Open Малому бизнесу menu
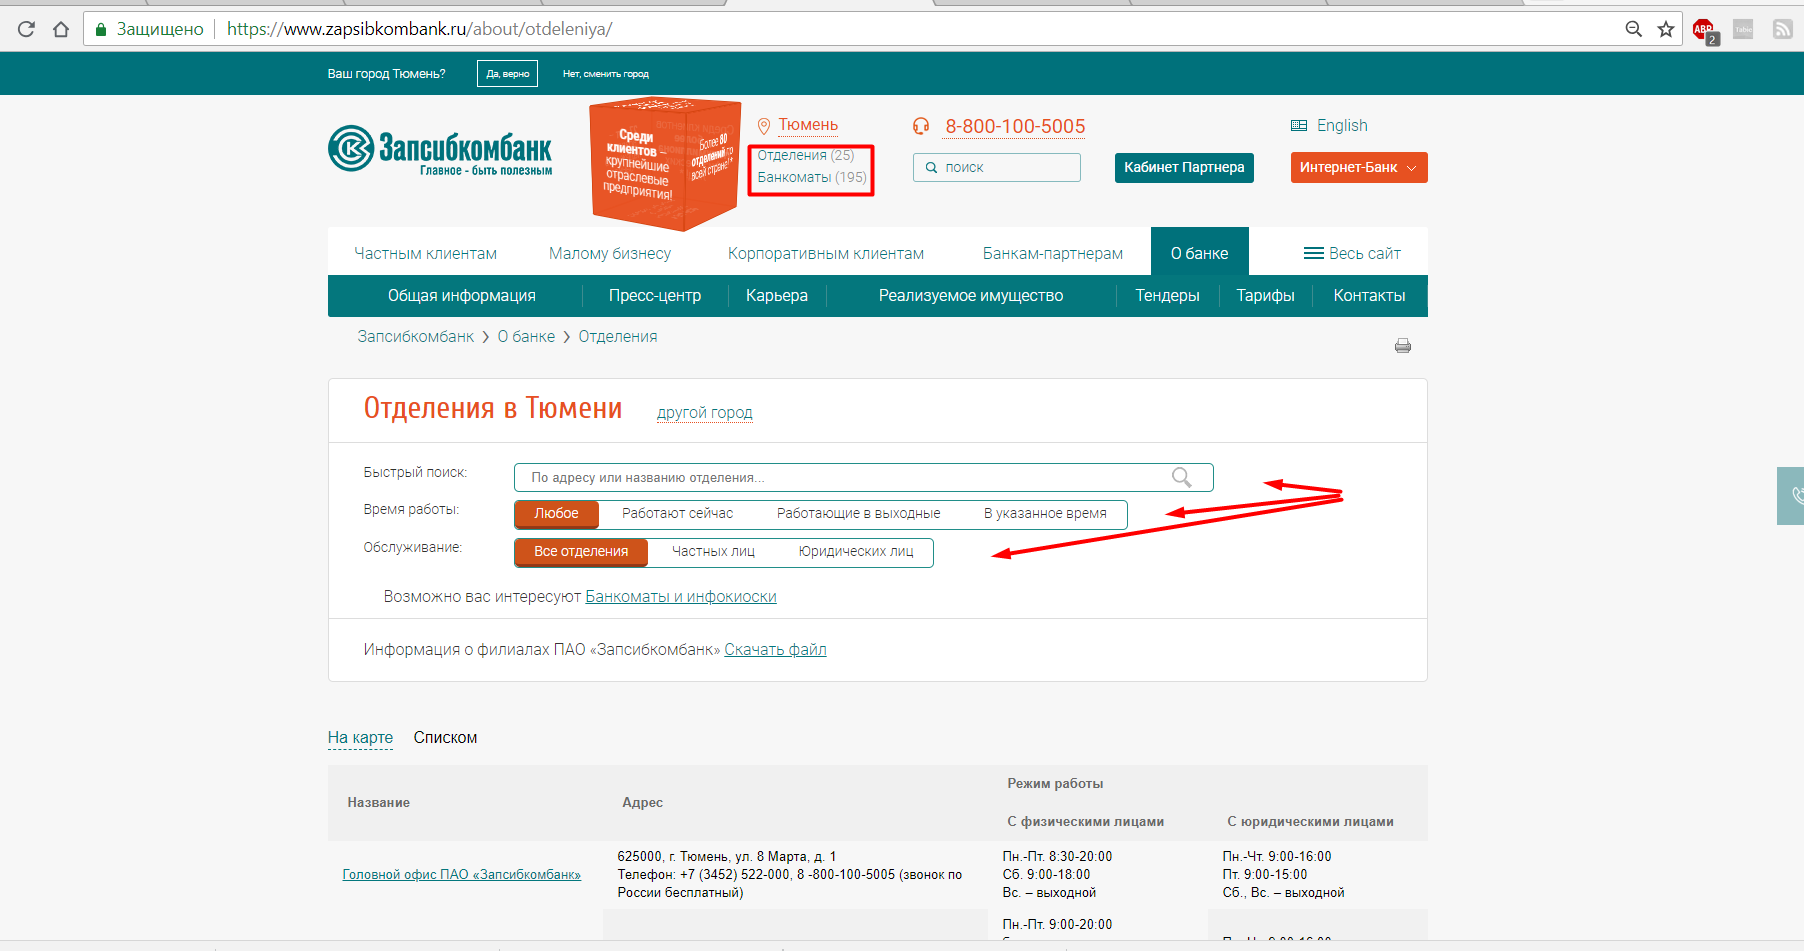 click(x=610, y=253)
